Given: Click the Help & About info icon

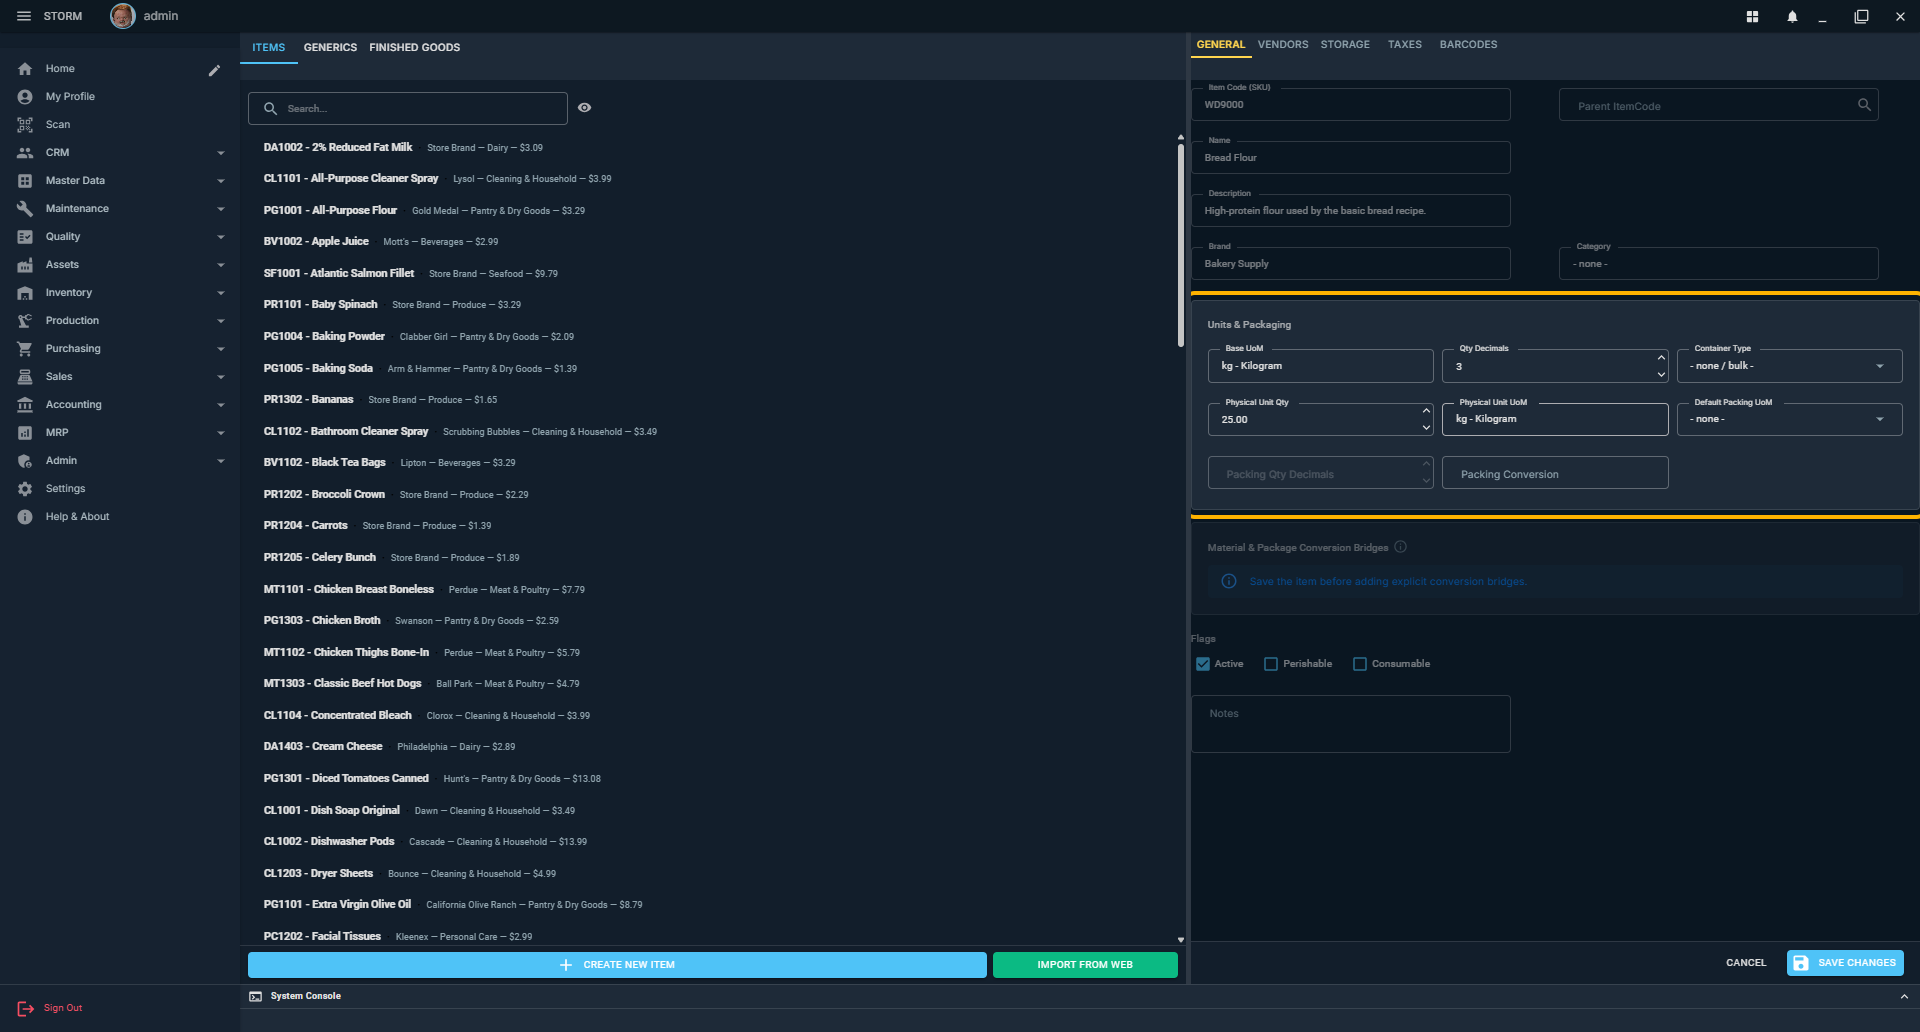Looking at the screenshot, I should [25, 517].
